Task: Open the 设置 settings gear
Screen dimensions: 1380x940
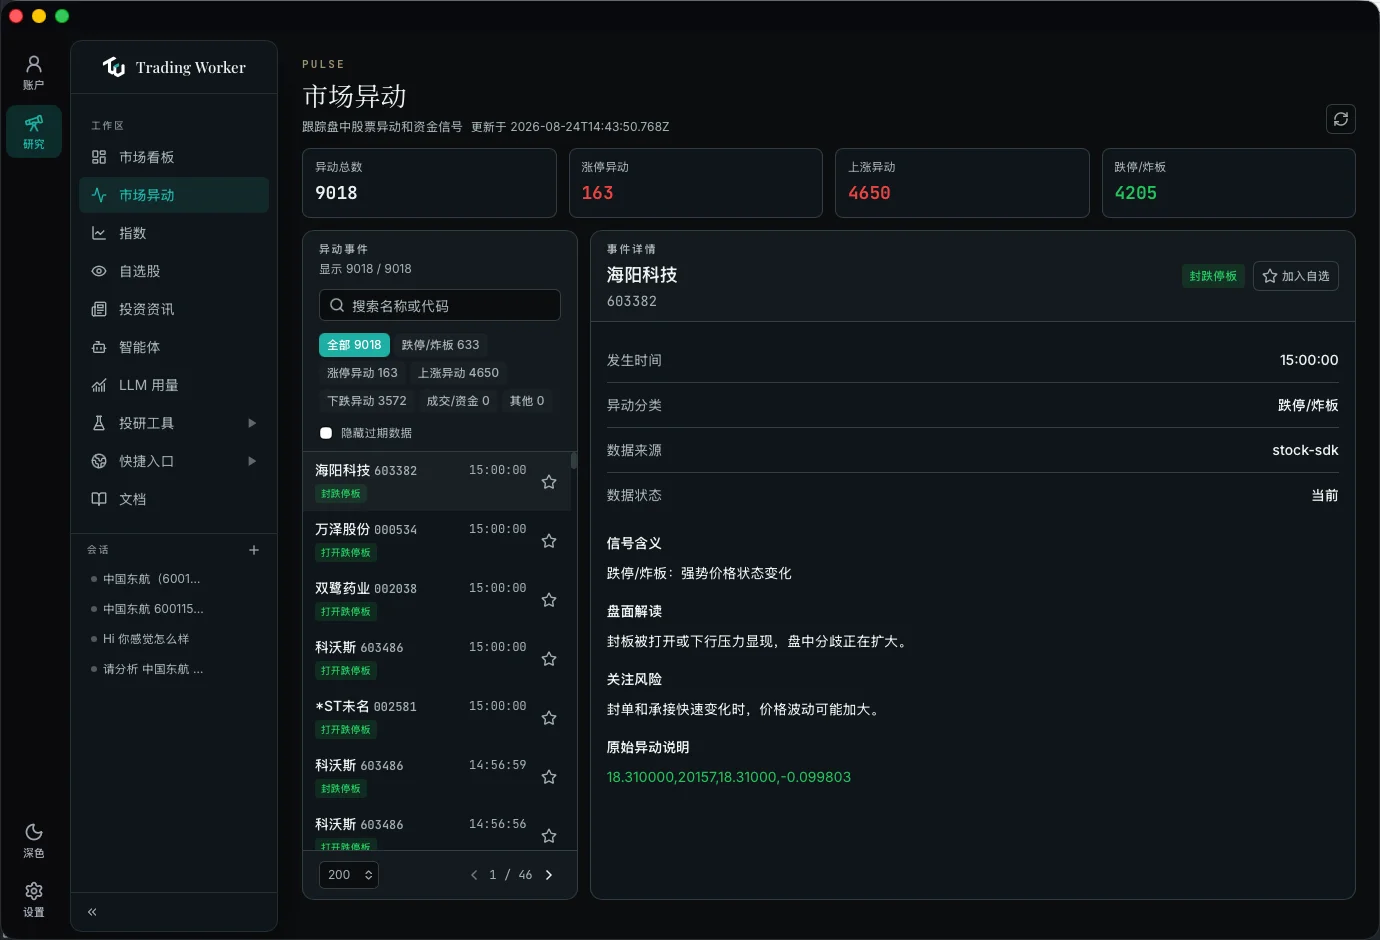Action: [34, 899]
